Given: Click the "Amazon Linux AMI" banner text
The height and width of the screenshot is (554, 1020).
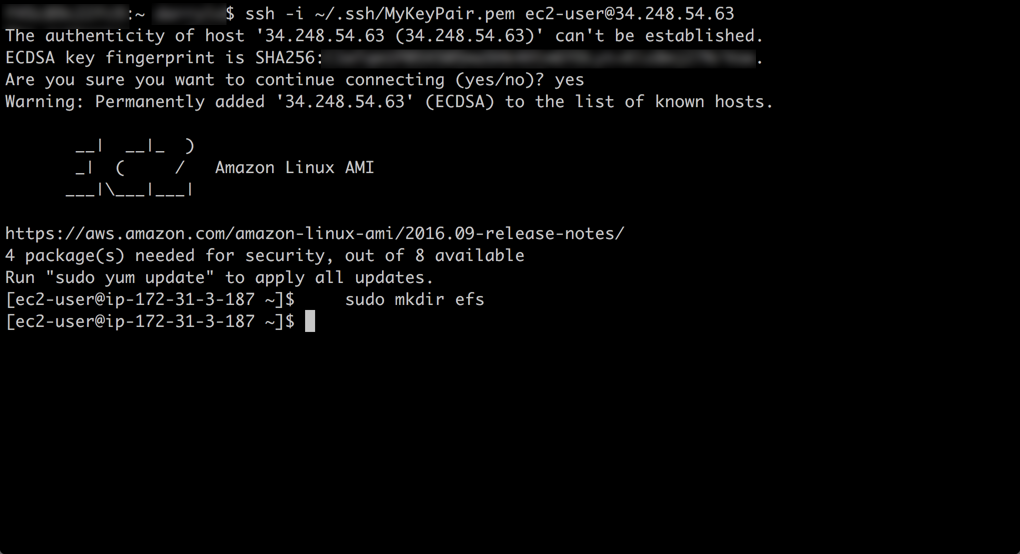Looking at the screenshot, I should coord(294,168).
